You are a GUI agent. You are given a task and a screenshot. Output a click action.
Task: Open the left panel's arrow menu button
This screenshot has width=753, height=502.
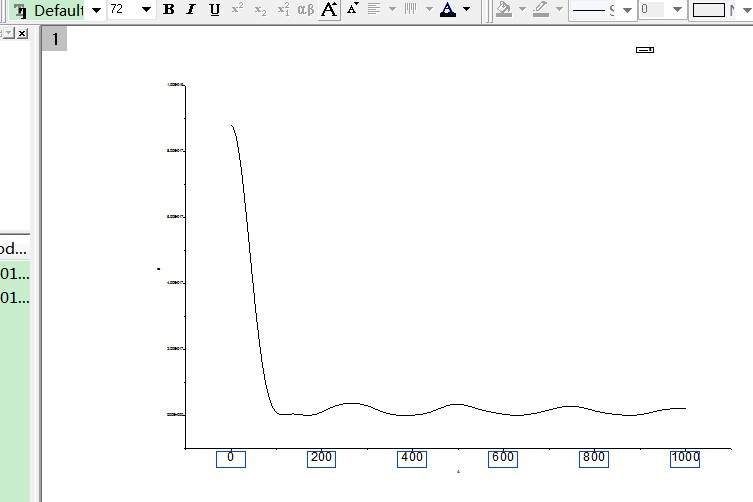(9, 33)
